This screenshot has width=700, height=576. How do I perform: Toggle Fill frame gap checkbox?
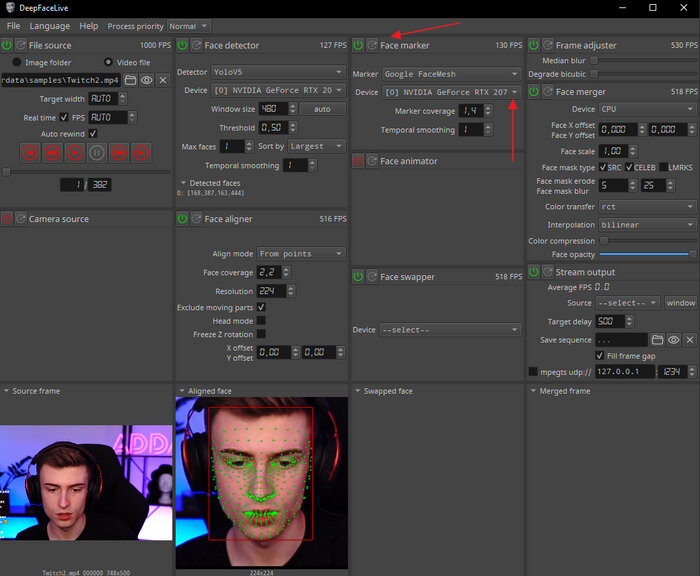tap(600, 355)
